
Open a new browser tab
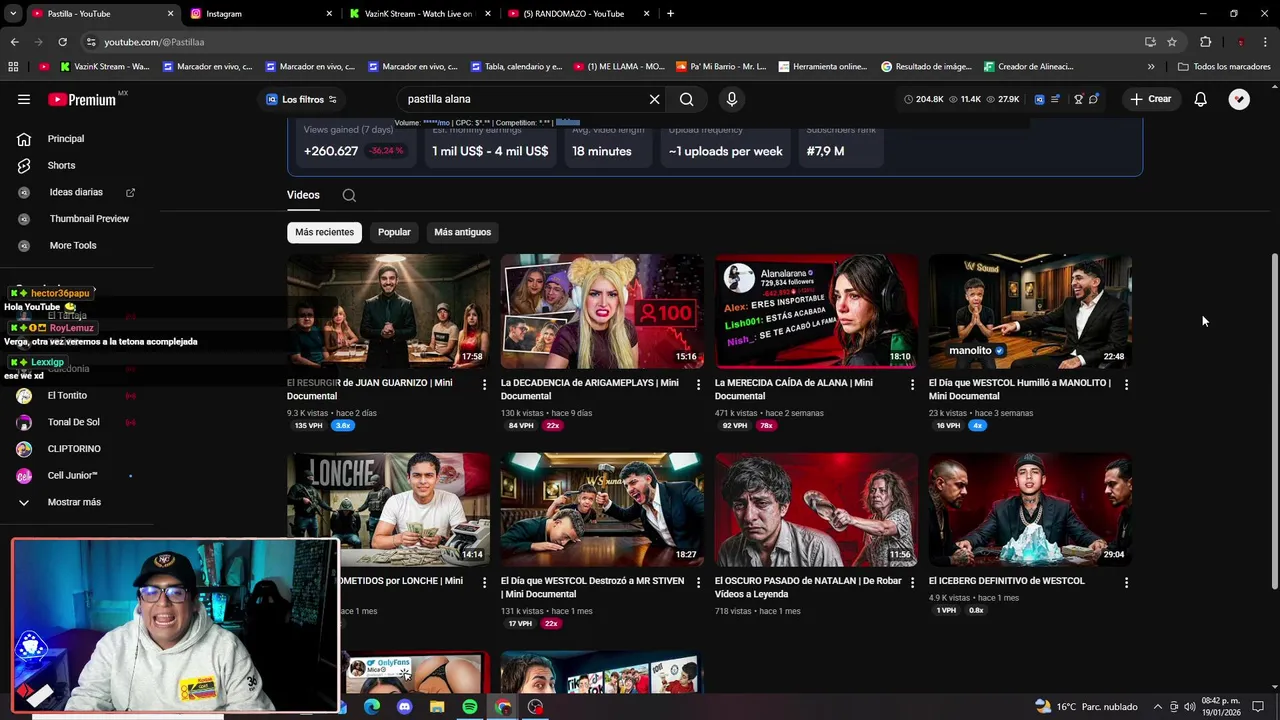tap(670, 14)
